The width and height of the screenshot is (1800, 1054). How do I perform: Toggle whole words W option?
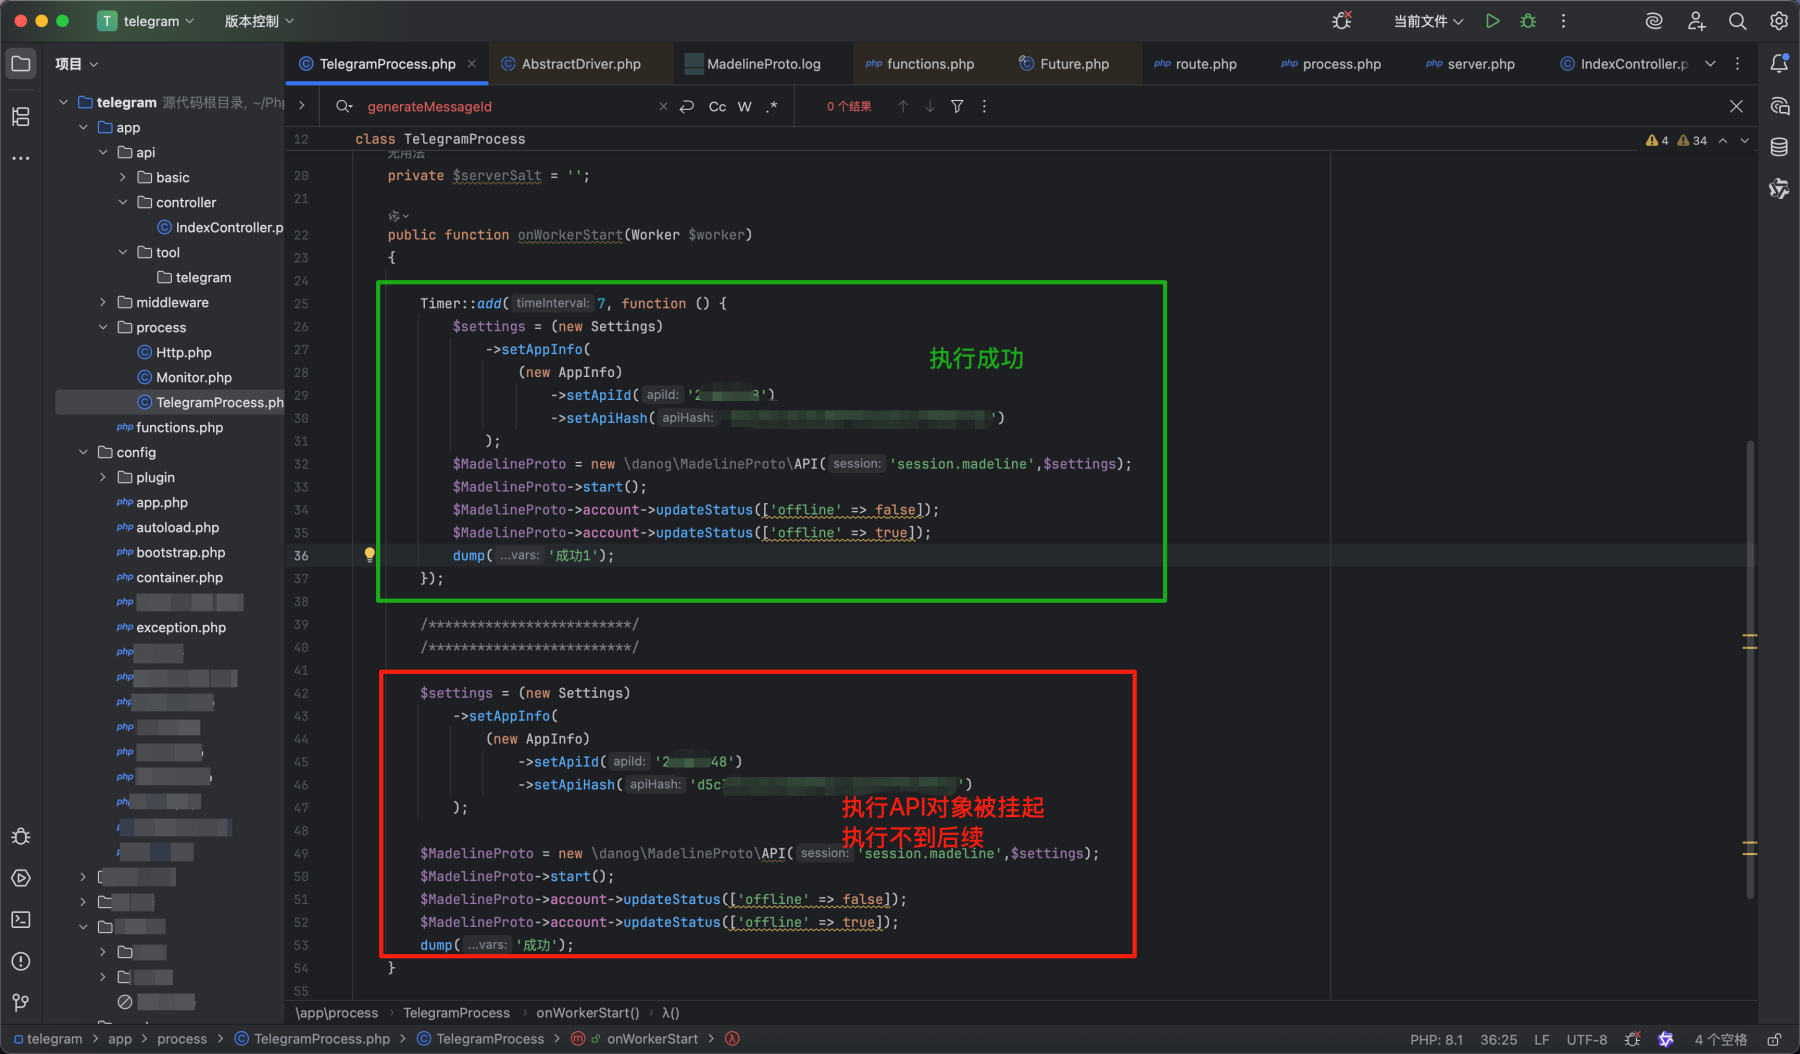(x=745, y=106)
